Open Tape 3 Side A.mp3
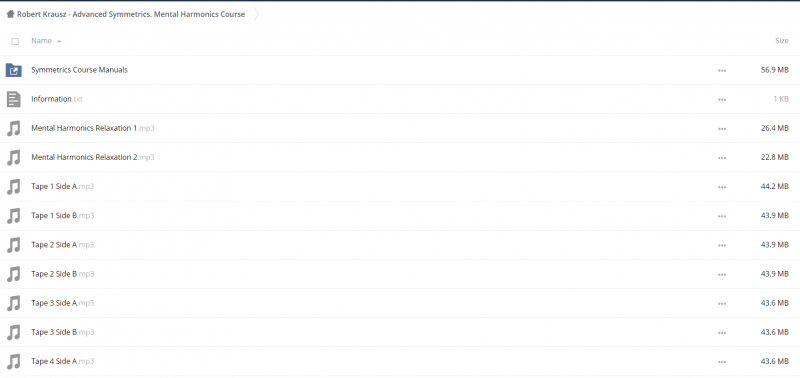800x378 pixels. click(62, 303)
